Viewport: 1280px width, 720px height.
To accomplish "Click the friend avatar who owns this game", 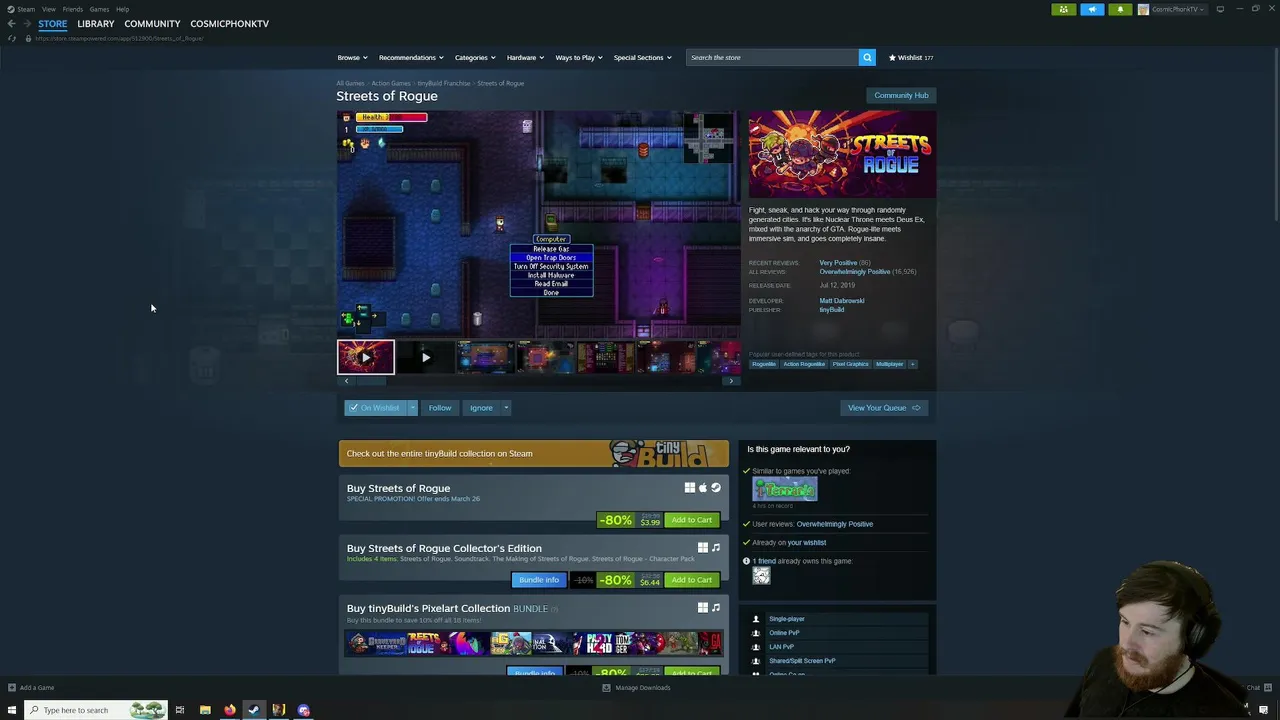I will [762, 575].
